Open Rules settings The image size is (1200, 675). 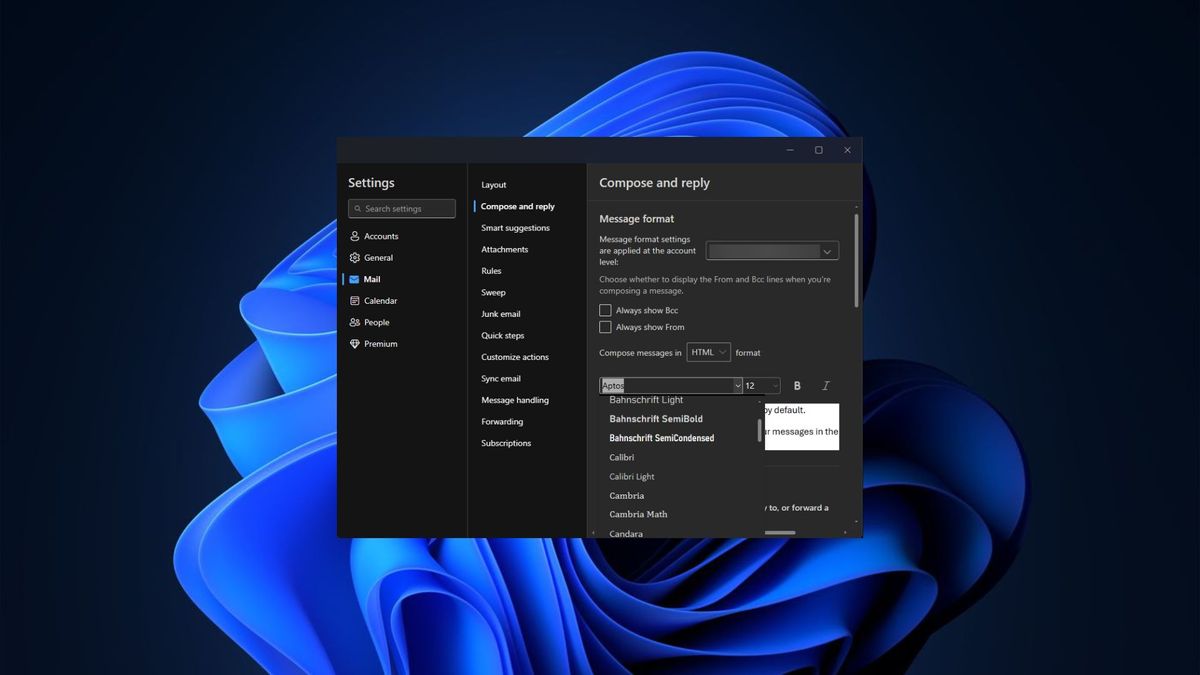[491, 271]
